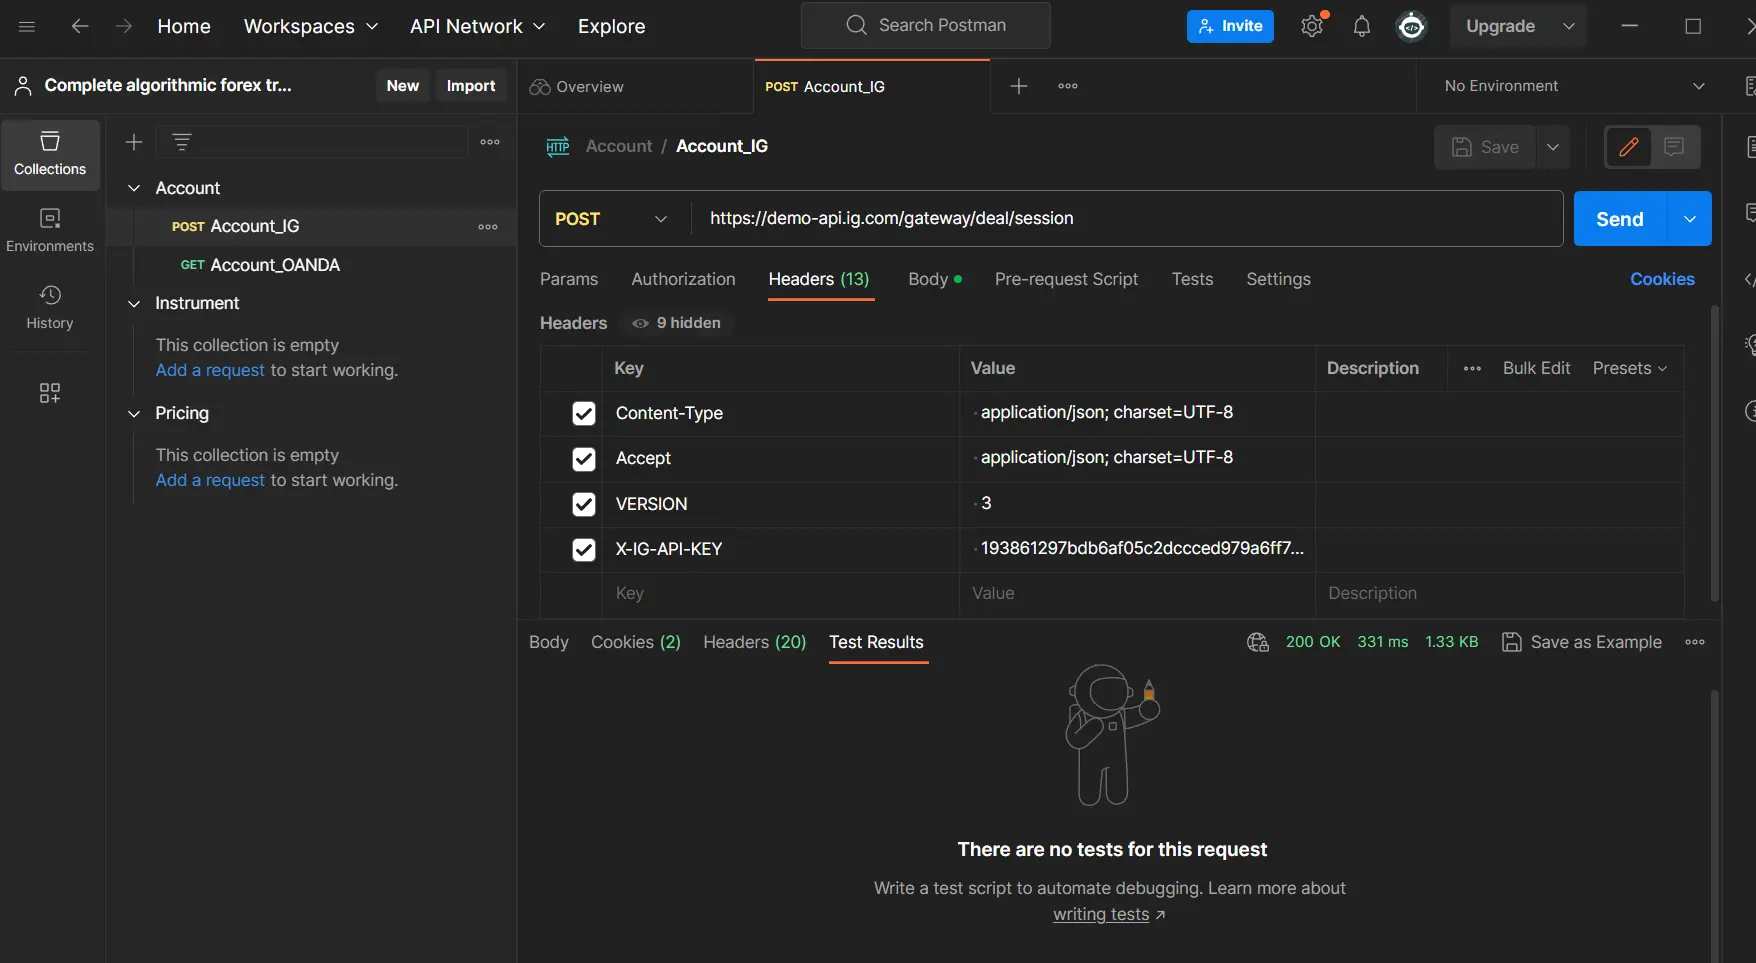Screen dimensions: 1756x963
Task: Click the HTTP request type icon
Action: click(558, 147)
